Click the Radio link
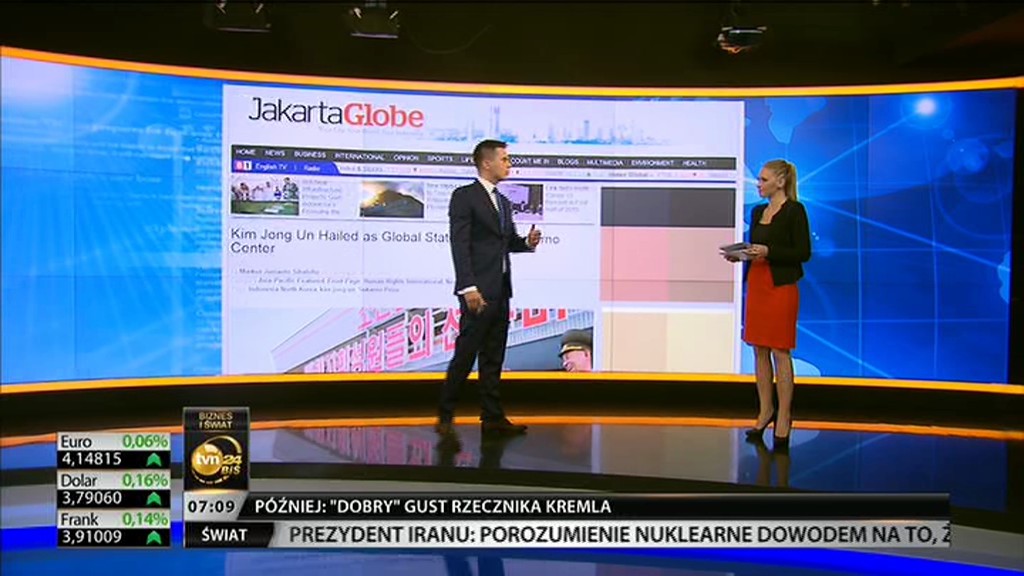The image size is (1024, 576). pyautogui.click(x=312, y=168)
